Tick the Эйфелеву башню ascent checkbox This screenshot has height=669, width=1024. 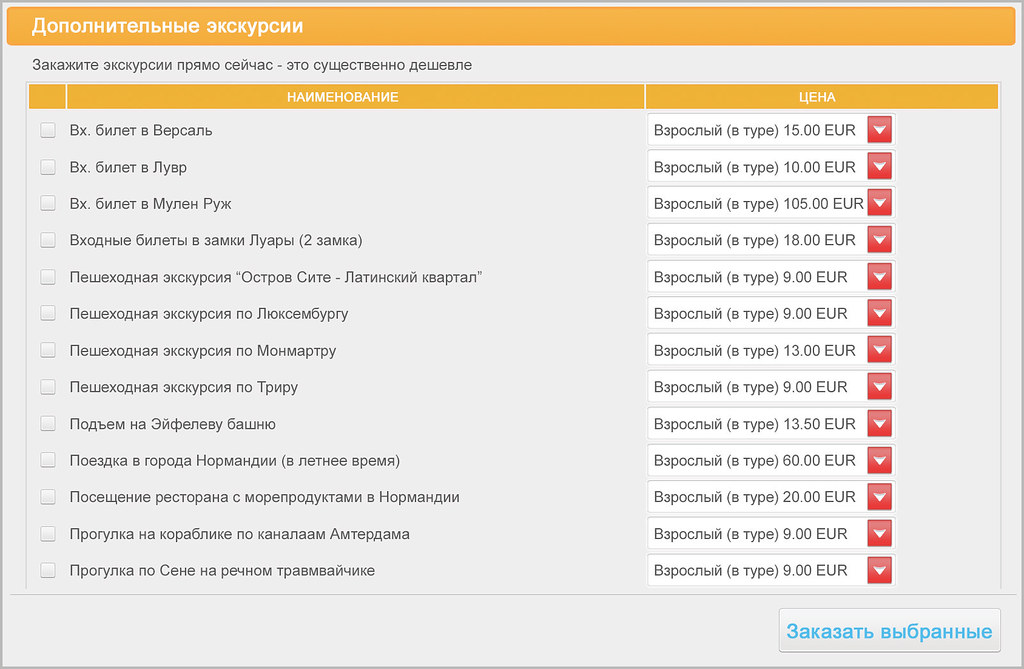pos(48,424)
